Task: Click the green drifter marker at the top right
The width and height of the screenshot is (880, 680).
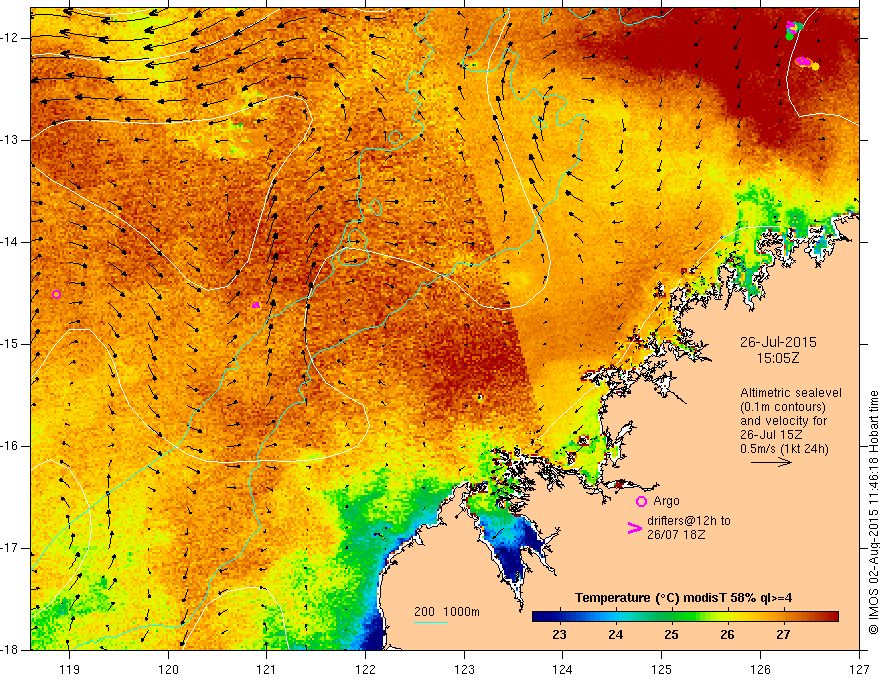Action: [790, 36]
